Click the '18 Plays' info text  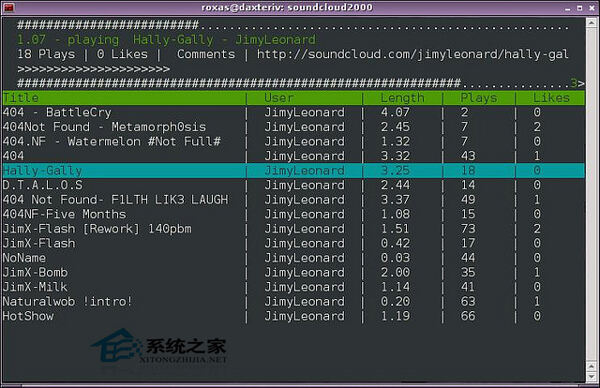[46, 54]
